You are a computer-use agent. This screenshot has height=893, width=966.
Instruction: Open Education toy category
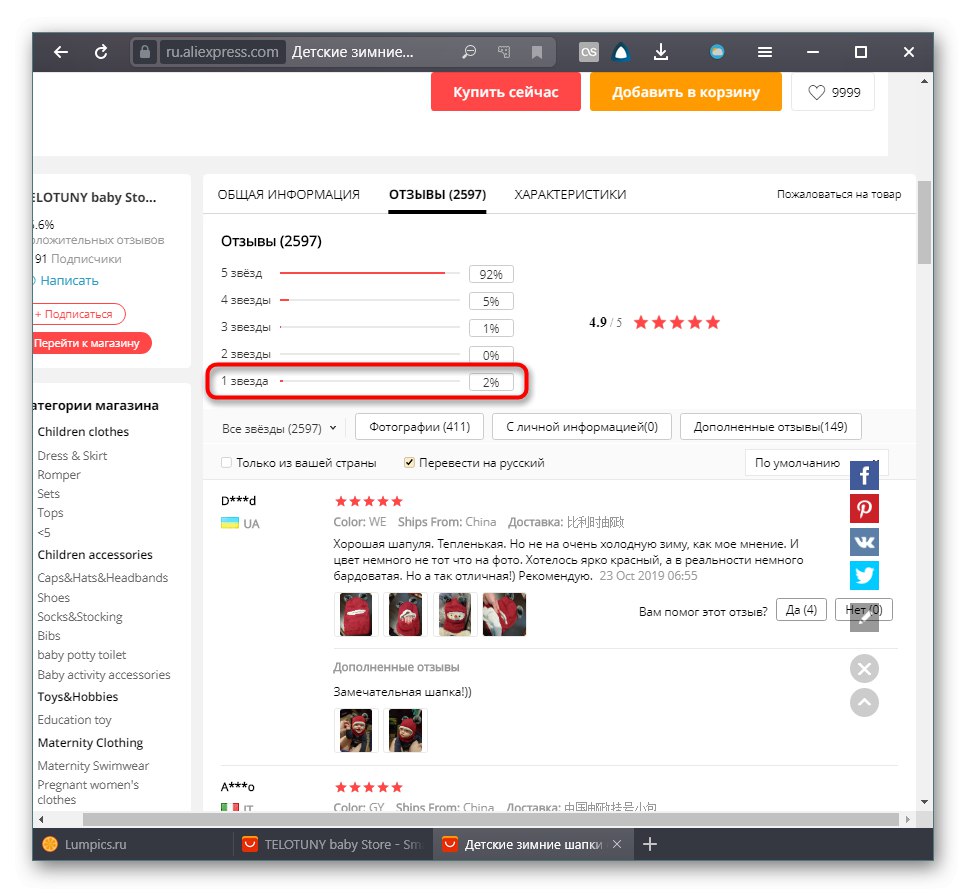click(74, 719)
